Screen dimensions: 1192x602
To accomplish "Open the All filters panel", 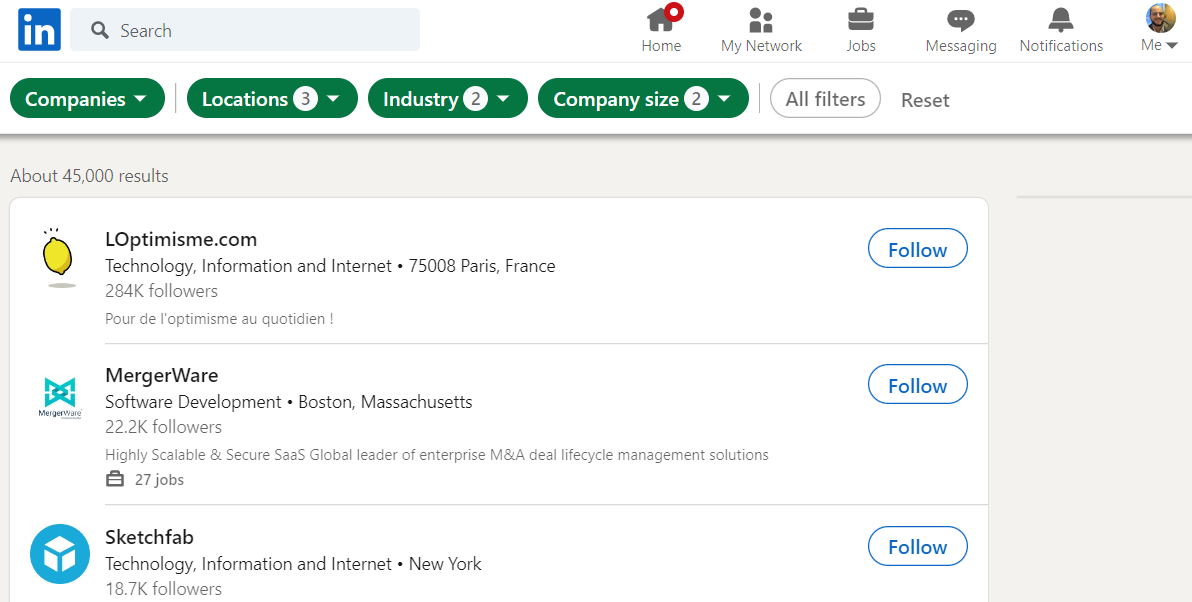I will point(825,99).
